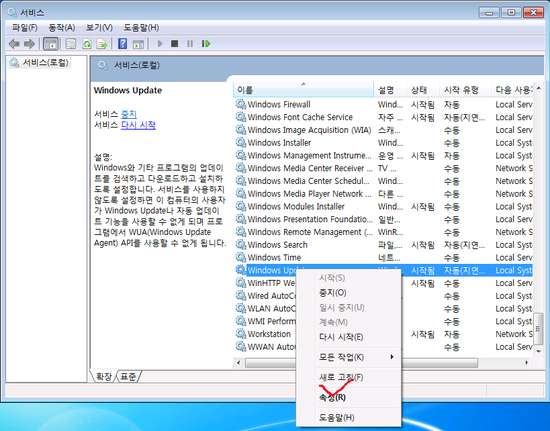
Task: Select Windows Presentation Foundation row
Action: point(383,219)
